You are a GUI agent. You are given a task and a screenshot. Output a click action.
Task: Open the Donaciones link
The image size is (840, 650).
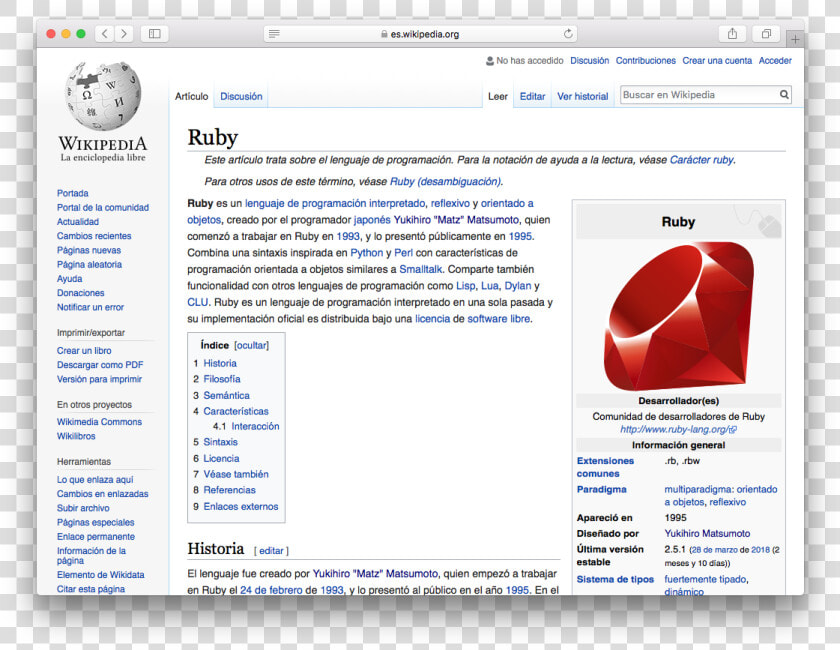80,293
